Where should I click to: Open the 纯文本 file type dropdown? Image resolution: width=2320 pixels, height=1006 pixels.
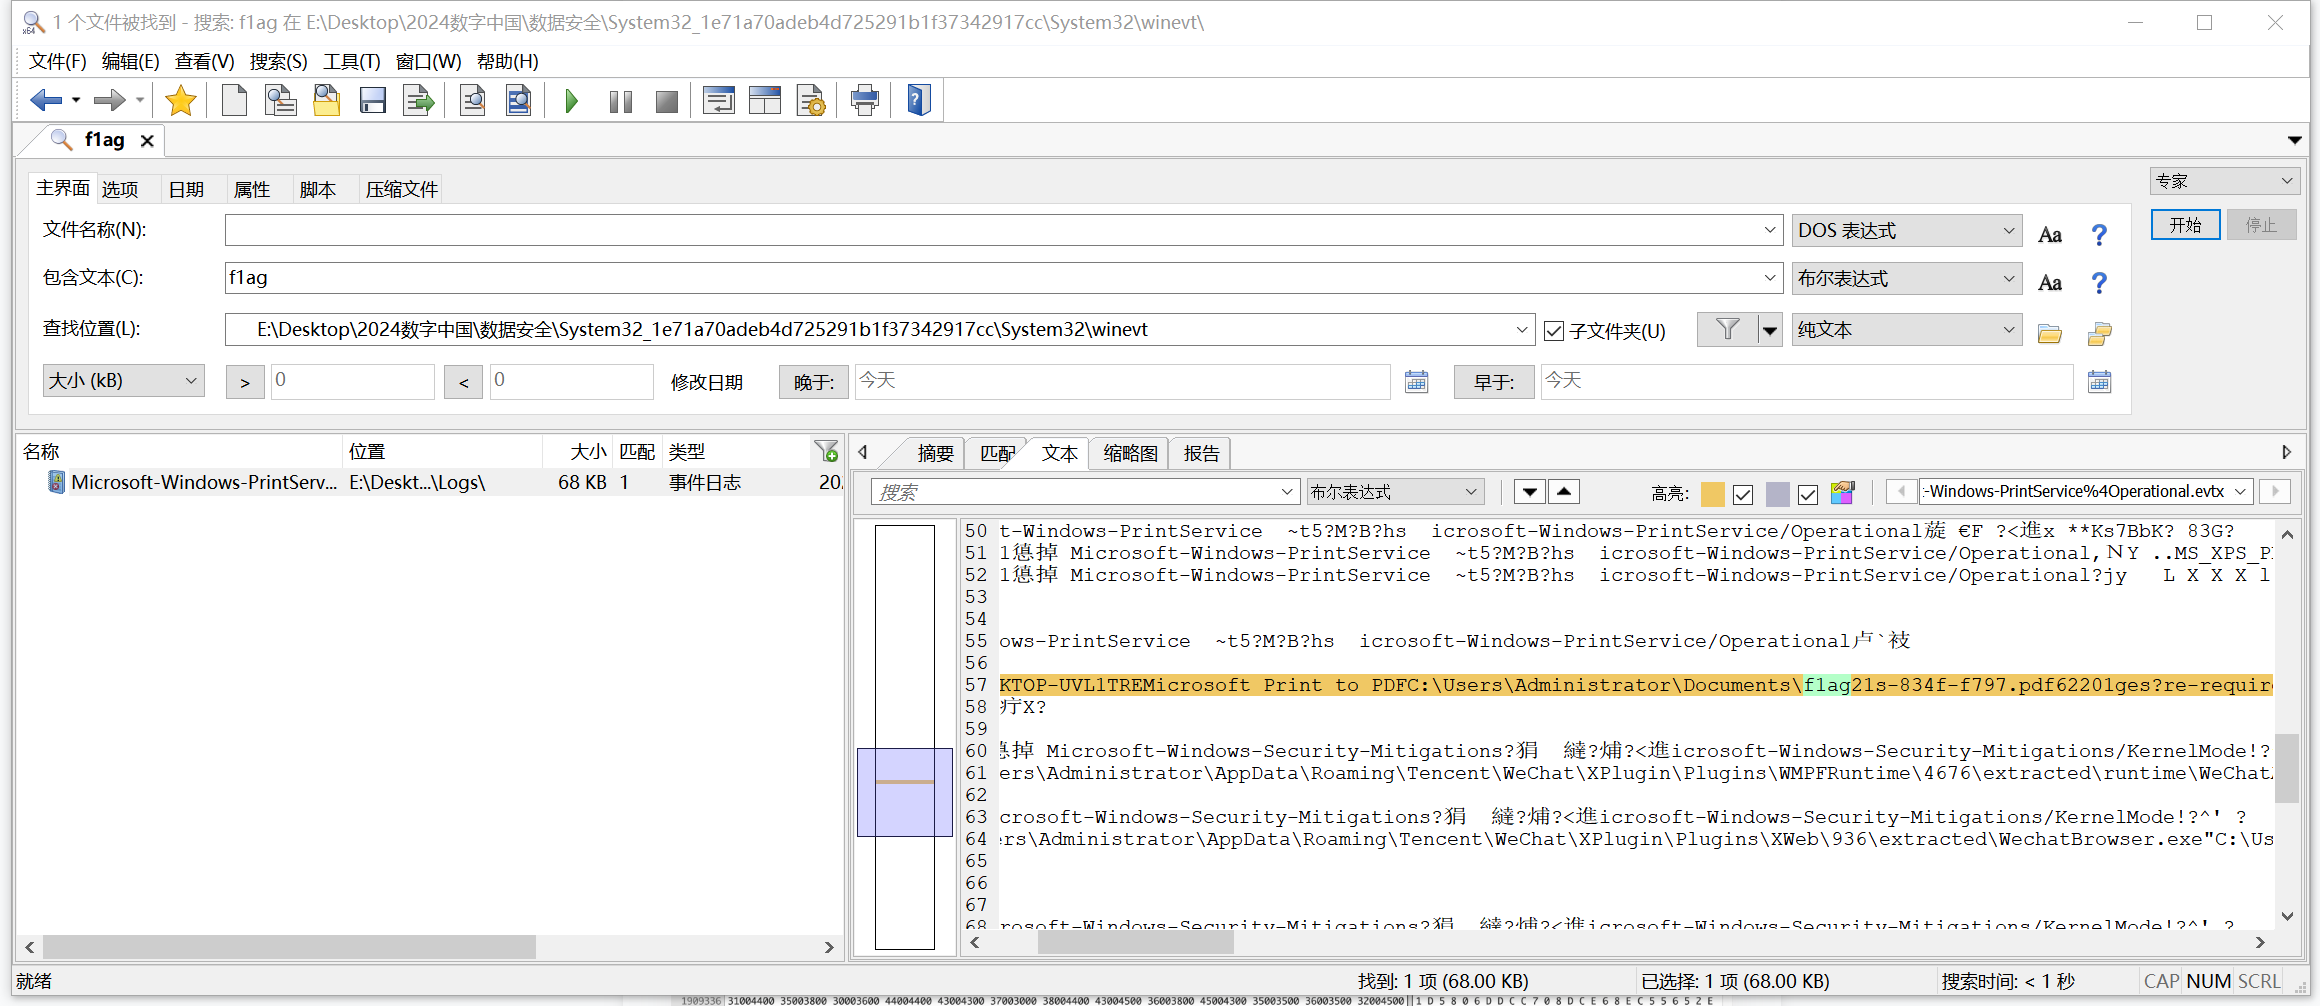(x=1907, y=330)
